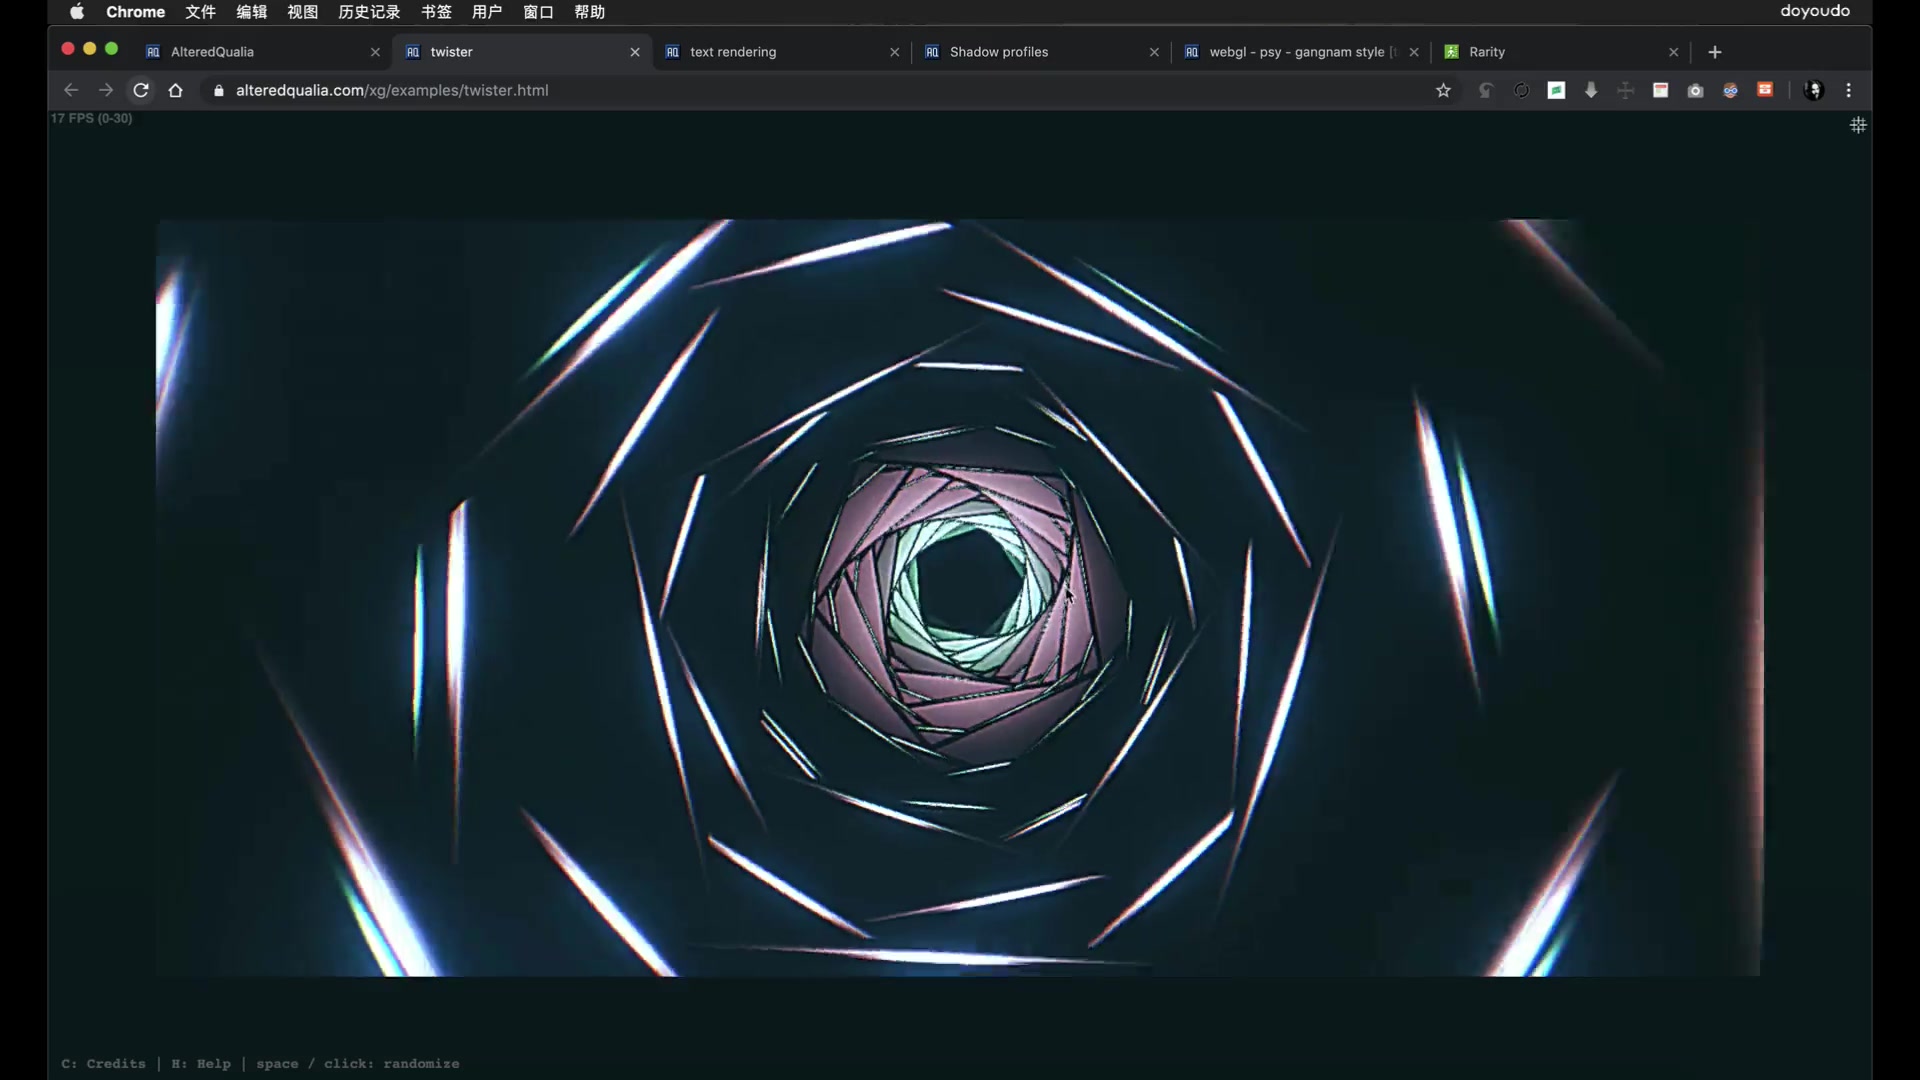Open the 书签 bookmarks menu
This screenshot has width=1920, height=1080.
coord(436,12)
